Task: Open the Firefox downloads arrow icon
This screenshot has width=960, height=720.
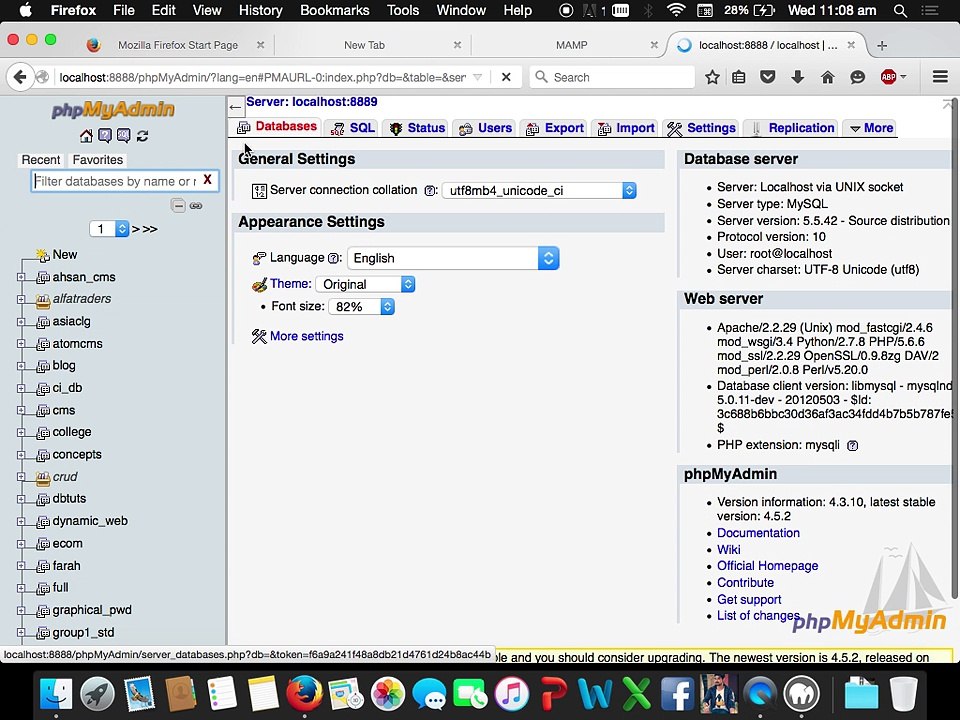Action: (x=797, y=77)
